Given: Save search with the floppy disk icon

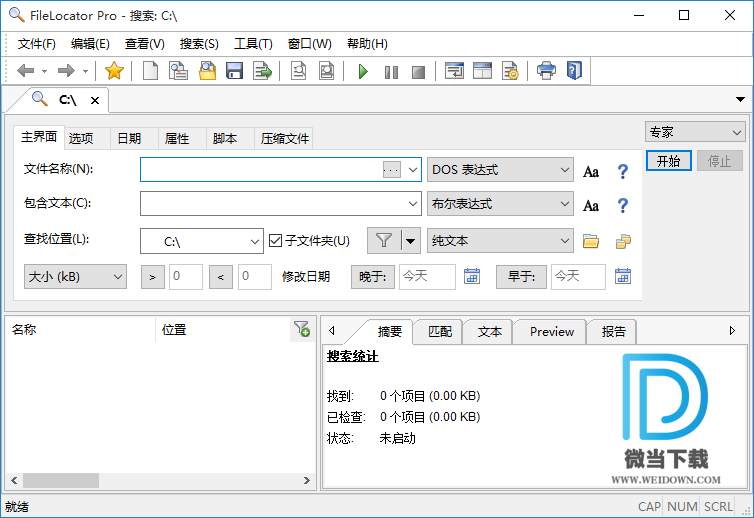Looking at the screenshot, I should (x=235, y=71).
